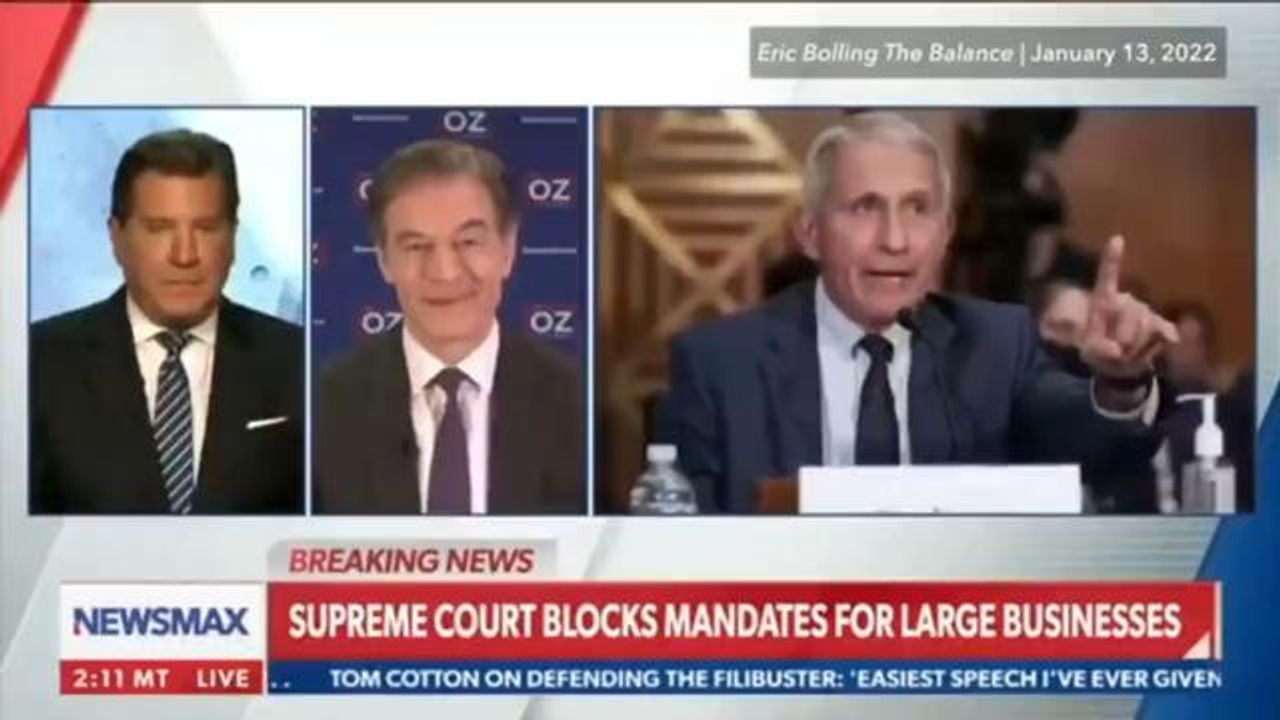Click the Tom Cotton filibuster ticker text
1280x720 pixels.
(x=775, y=679)
